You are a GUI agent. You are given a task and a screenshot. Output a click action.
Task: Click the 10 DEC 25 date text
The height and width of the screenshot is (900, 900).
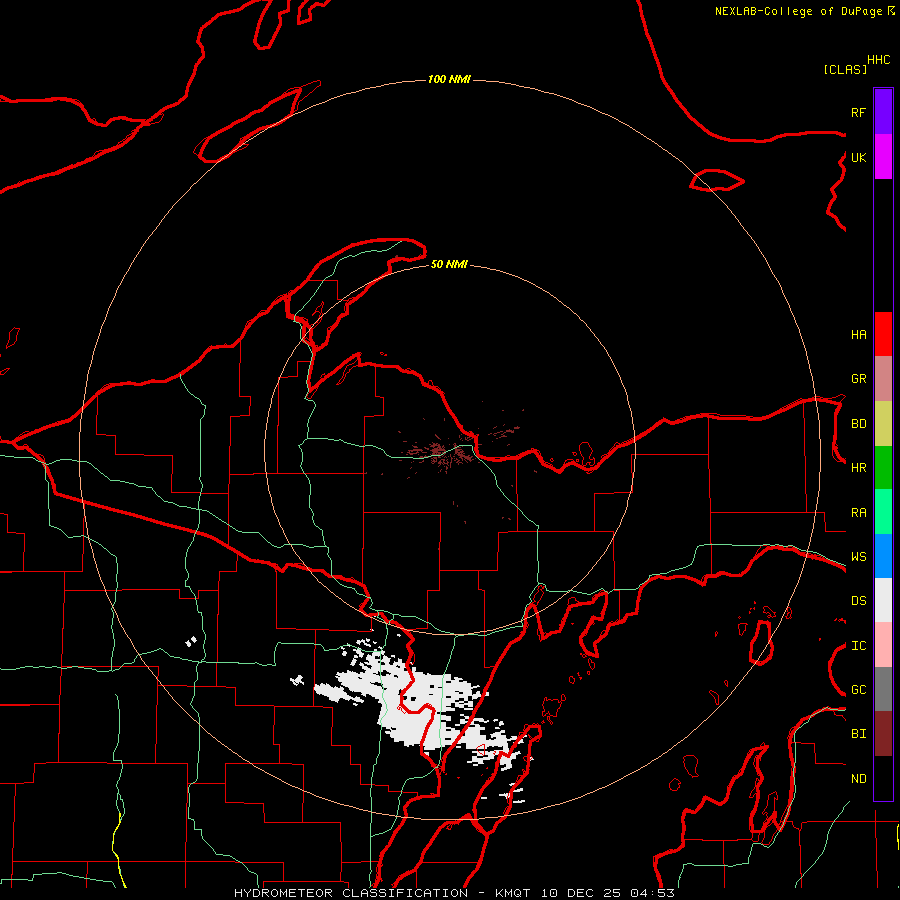point(583,893)
